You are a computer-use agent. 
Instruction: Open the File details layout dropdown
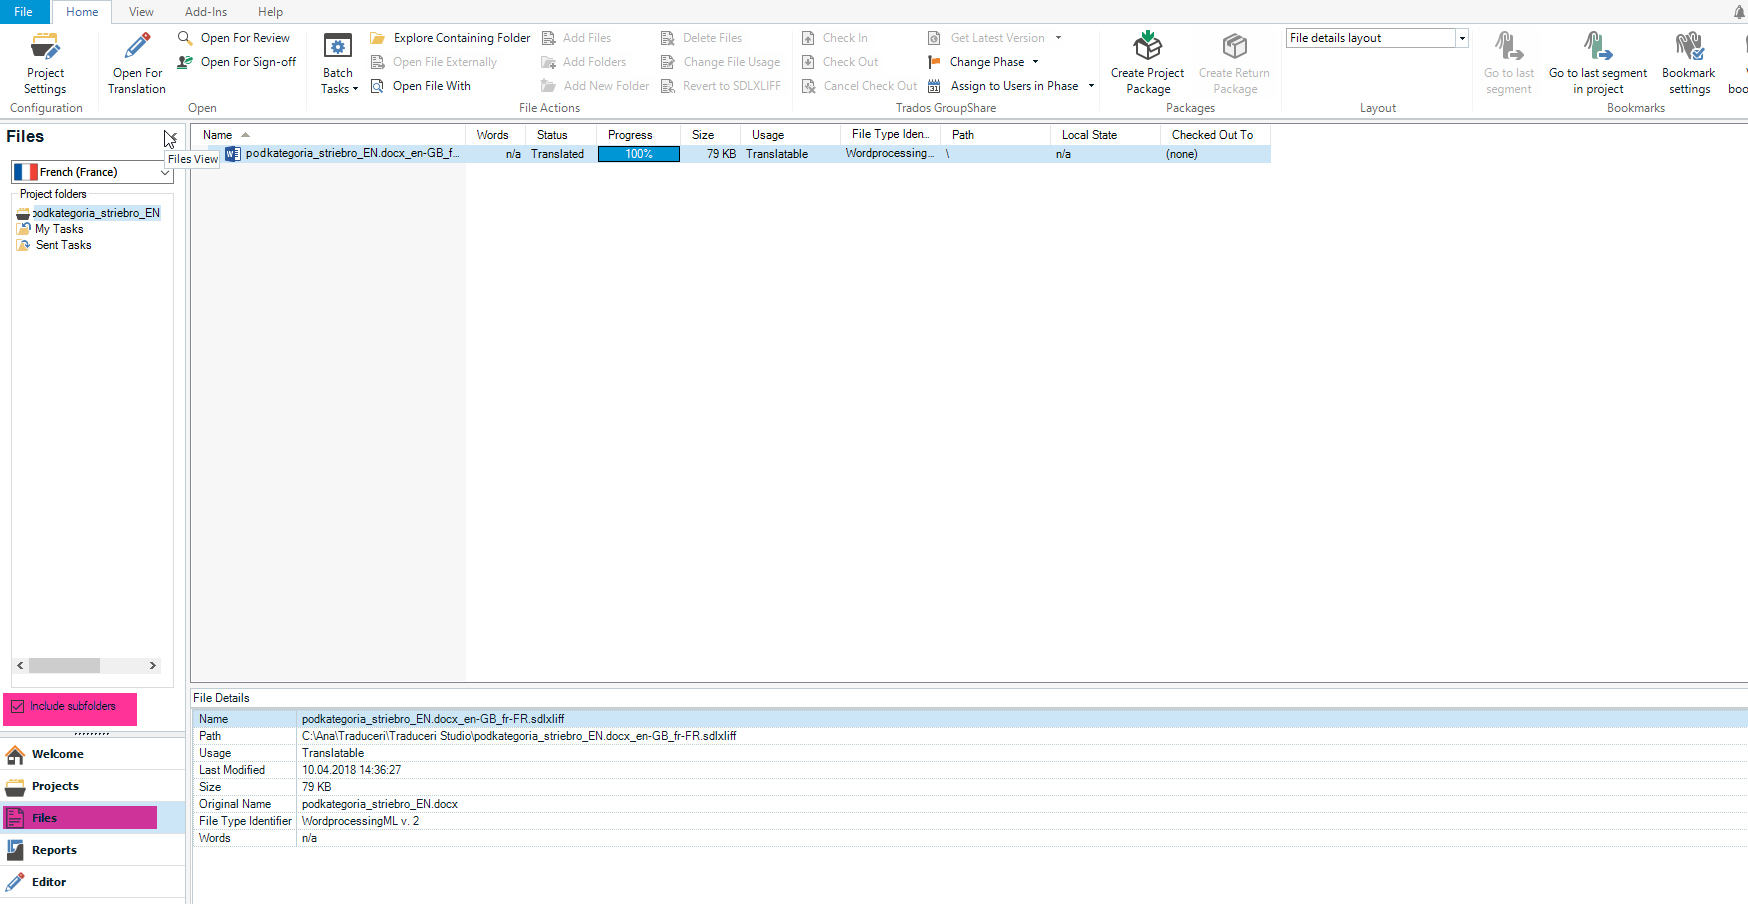1461,38
